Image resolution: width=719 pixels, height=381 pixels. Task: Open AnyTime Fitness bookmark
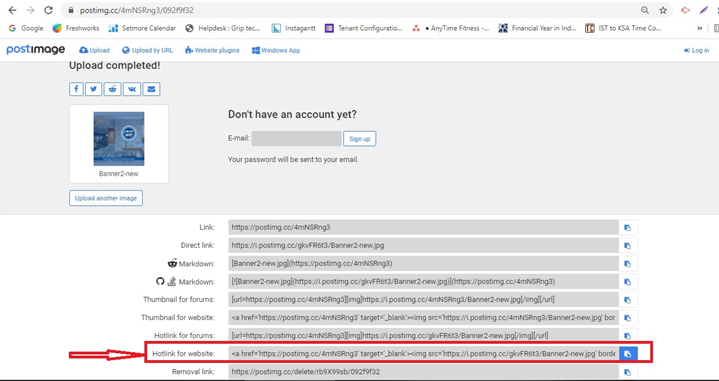click(451, 28)
